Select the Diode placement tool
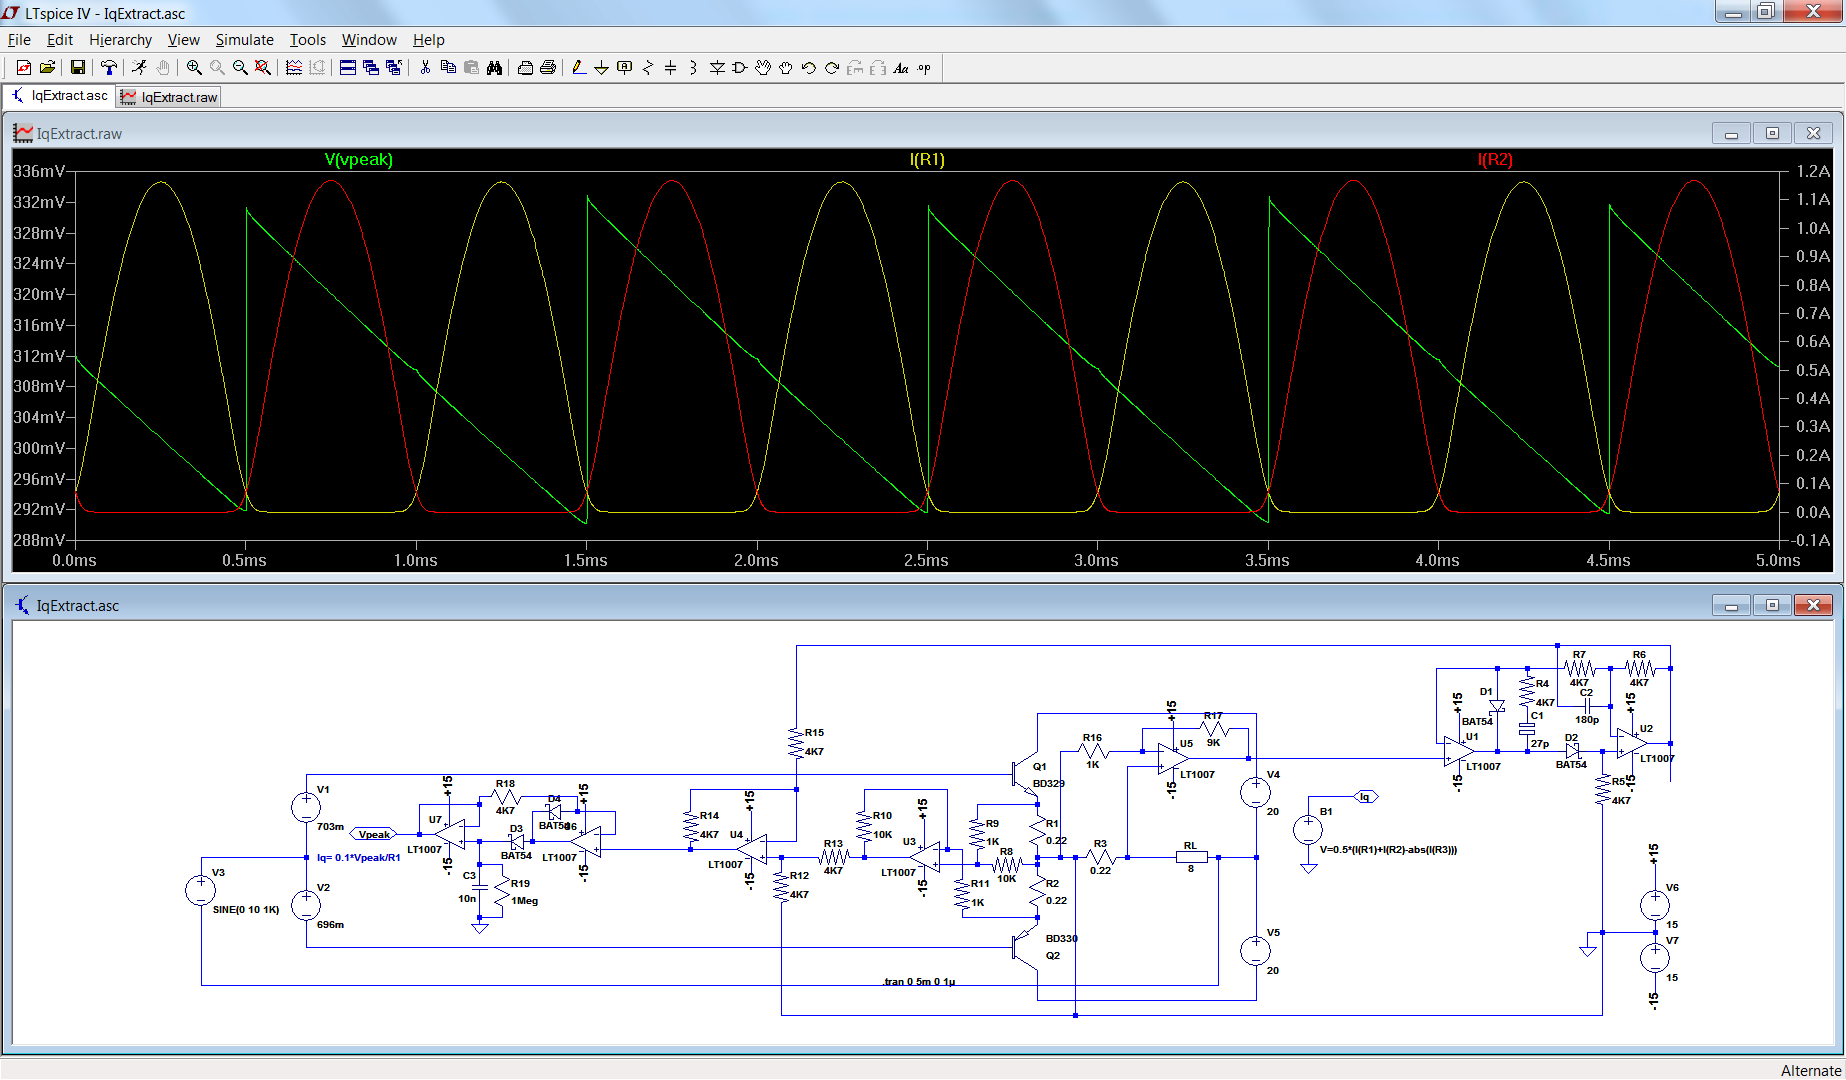 717,67
